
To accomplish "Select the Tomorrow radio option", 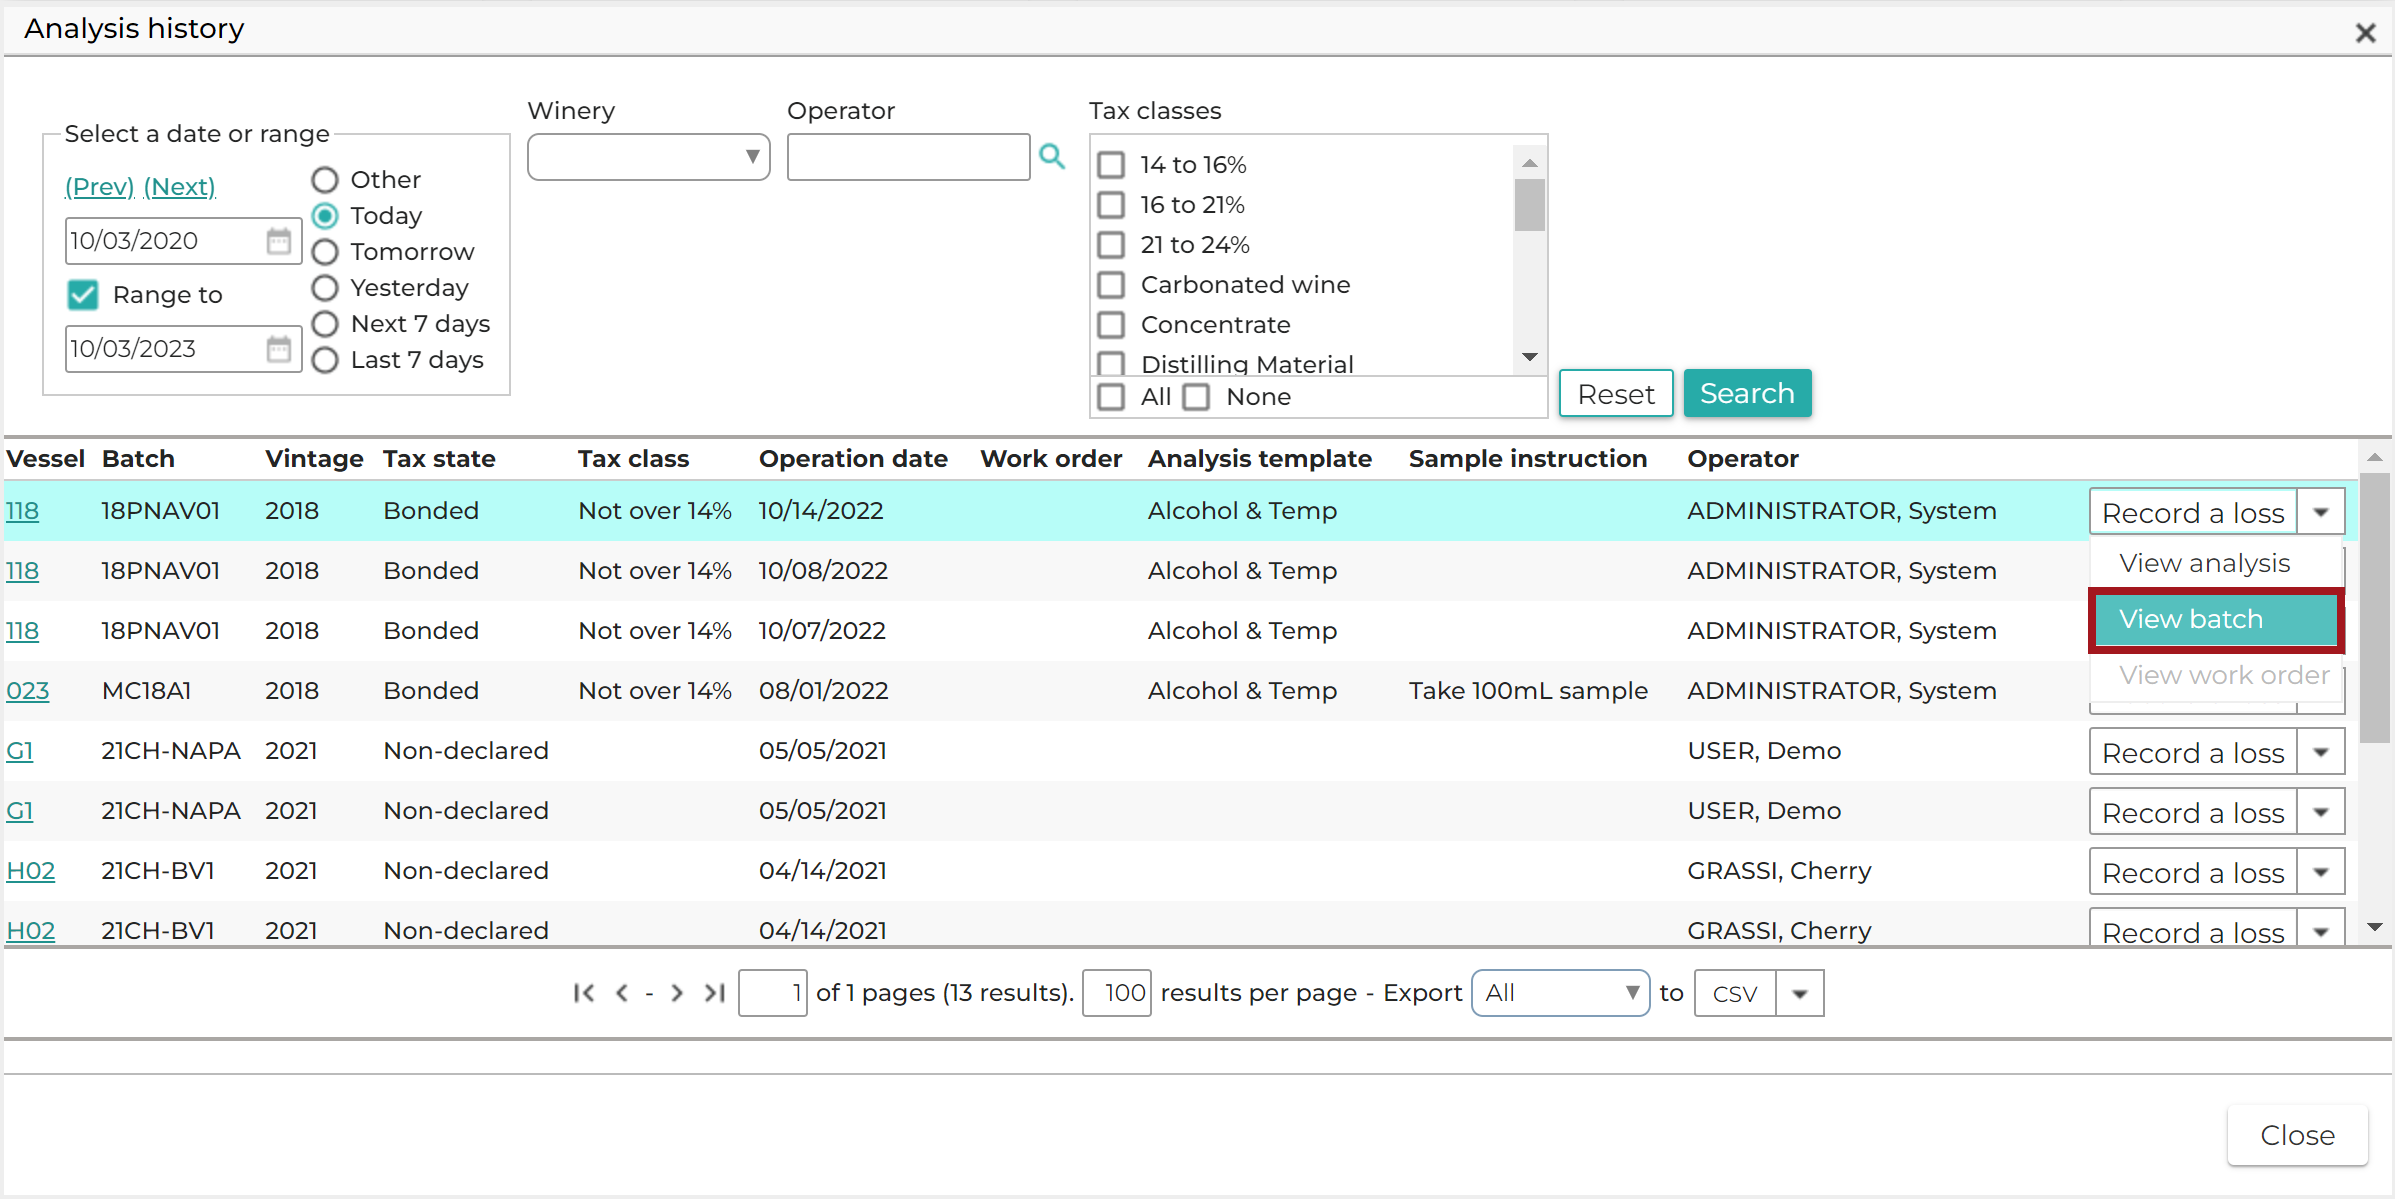I will click(x=325, y=252).
